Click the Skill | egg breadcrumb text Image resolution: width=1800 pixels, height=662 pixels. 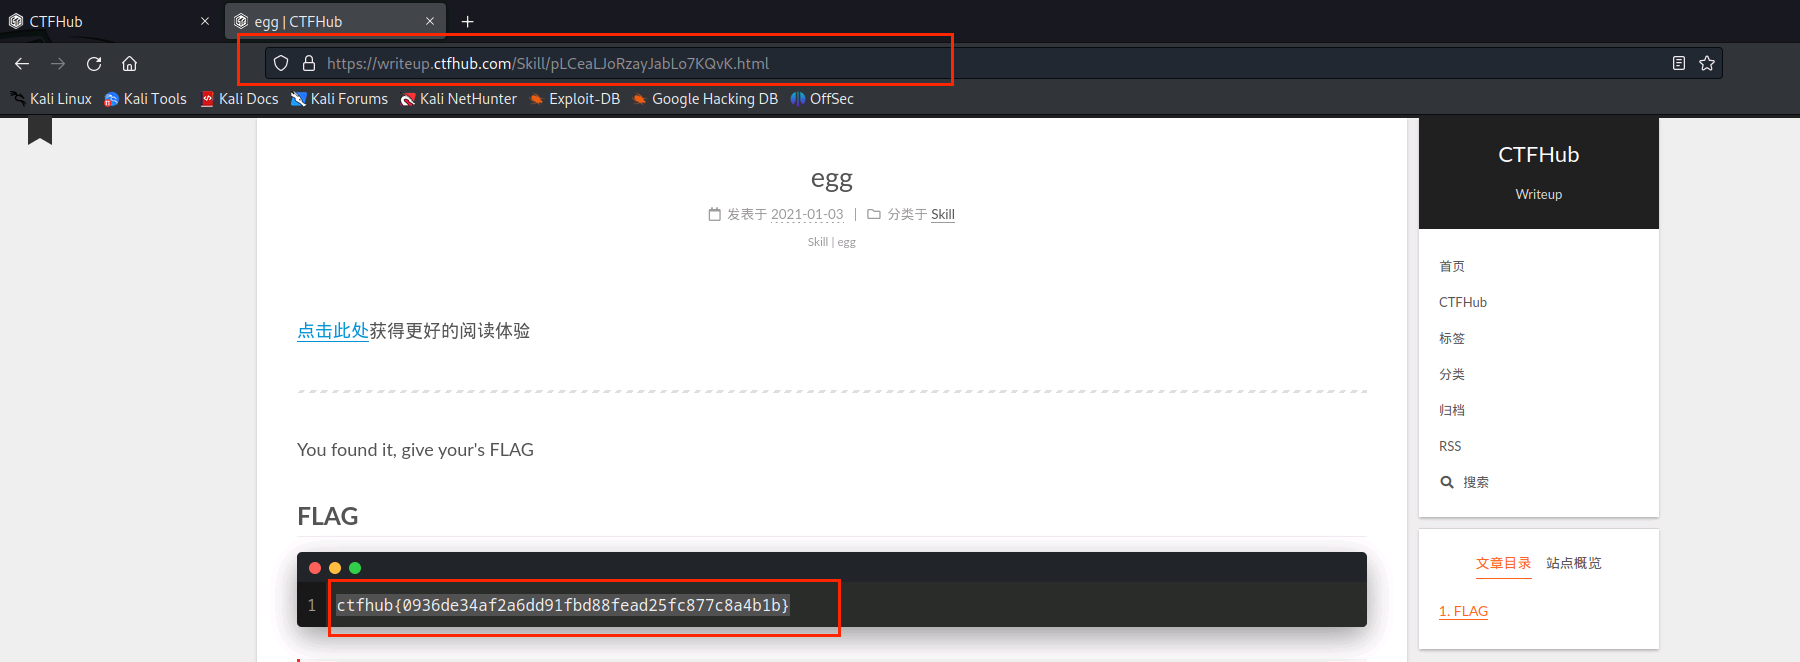point(832,242)
